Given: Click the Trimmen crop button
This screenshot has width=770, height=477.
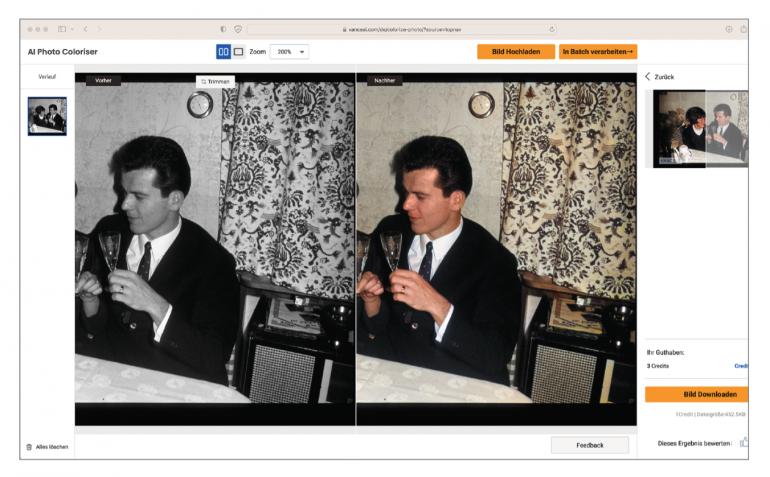Looking at the screenshot, I should point(215,82).
